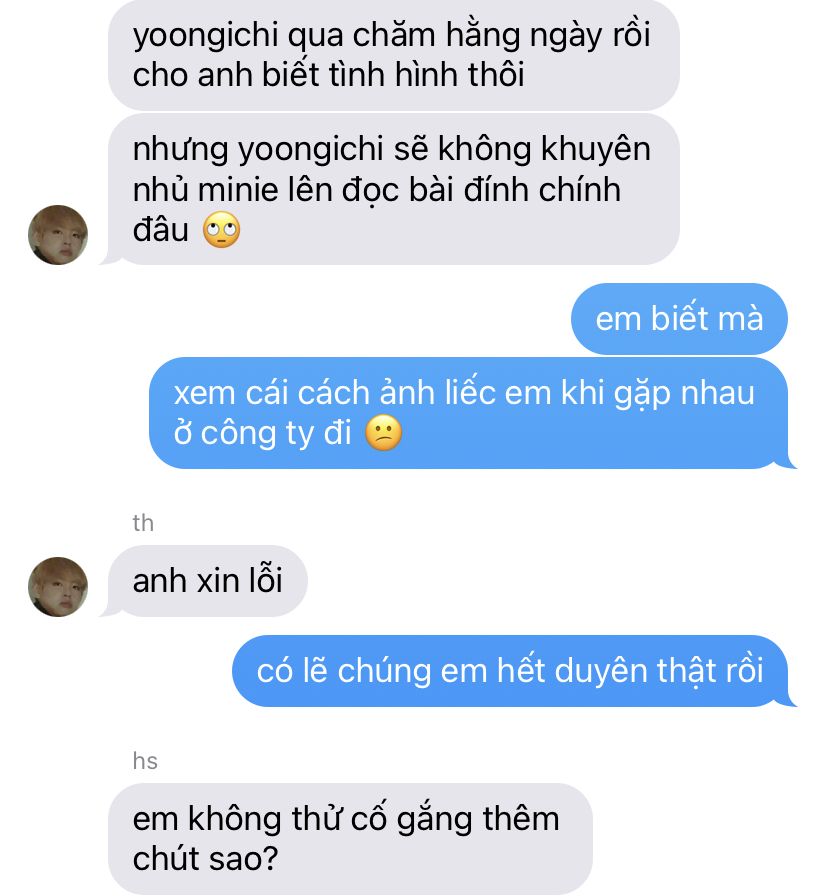The image size is (828, 896).
Task: Tap the avatar next to 'anh xin lỗi'
Action: [58, 587]
